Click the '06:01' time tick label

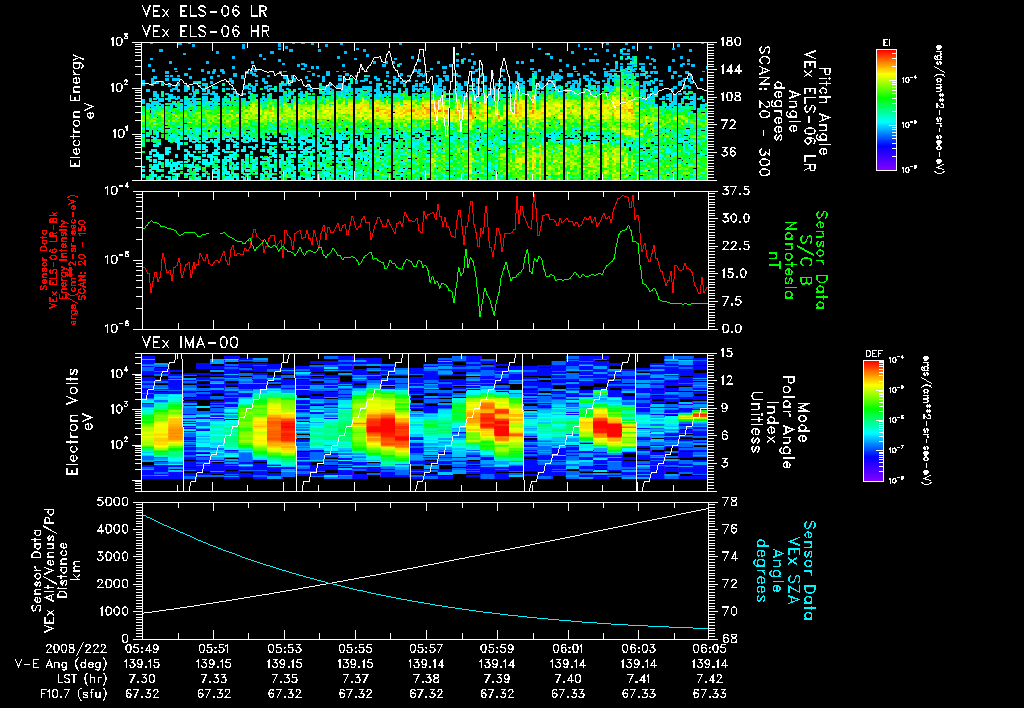pos(568,649)
